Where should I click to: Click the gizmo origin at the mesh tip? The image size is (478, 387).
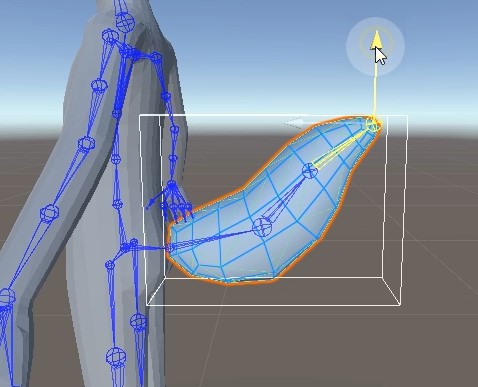(373, 125)
